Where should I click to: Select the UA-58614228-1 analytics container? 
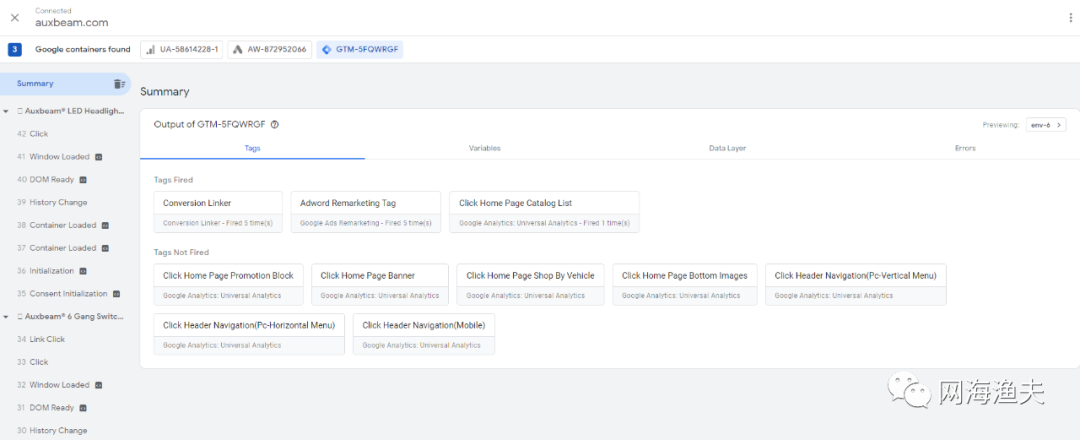182,50
